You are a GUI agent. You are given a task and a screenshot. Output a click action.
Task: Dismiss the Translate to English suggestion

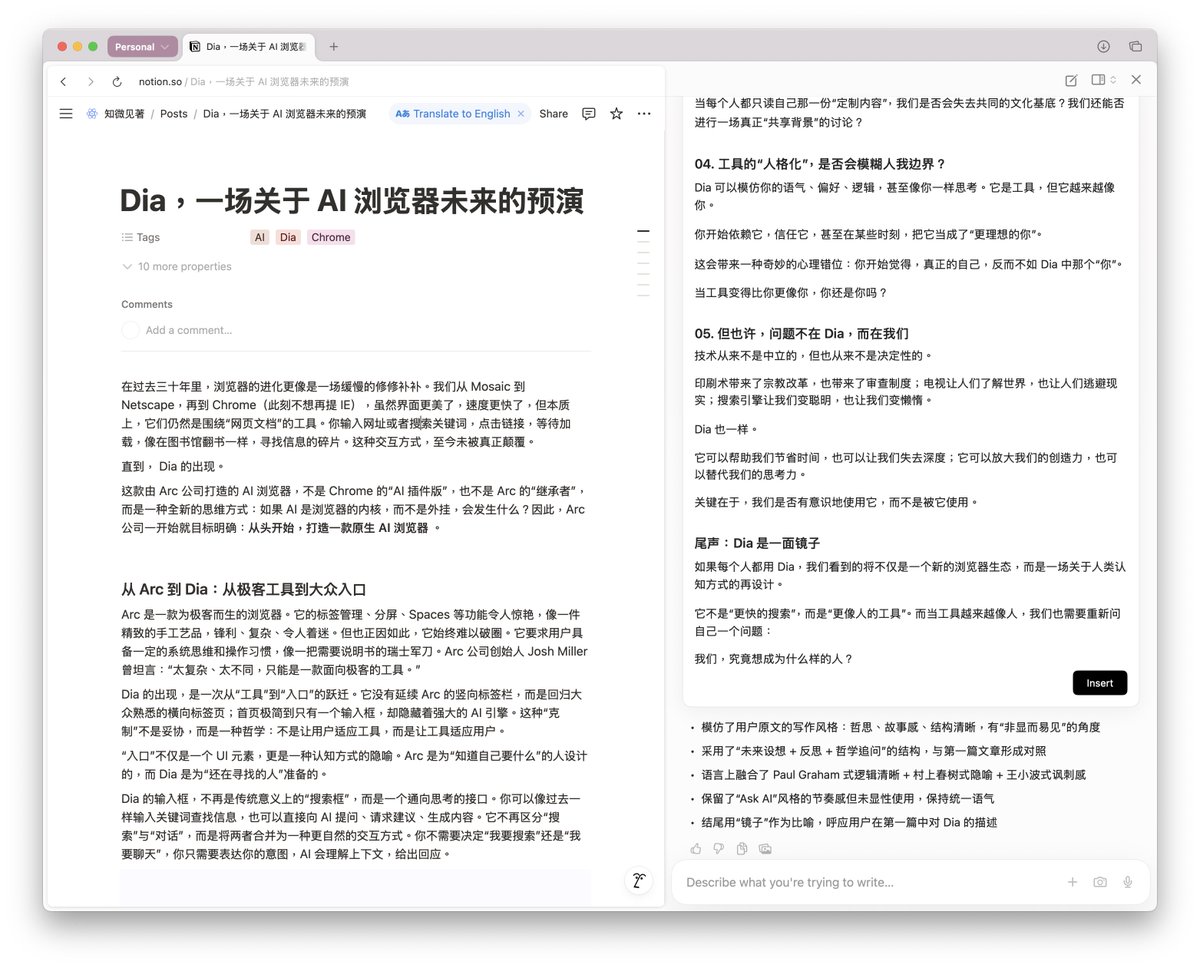pyautogui.click(x=521, y=114)
